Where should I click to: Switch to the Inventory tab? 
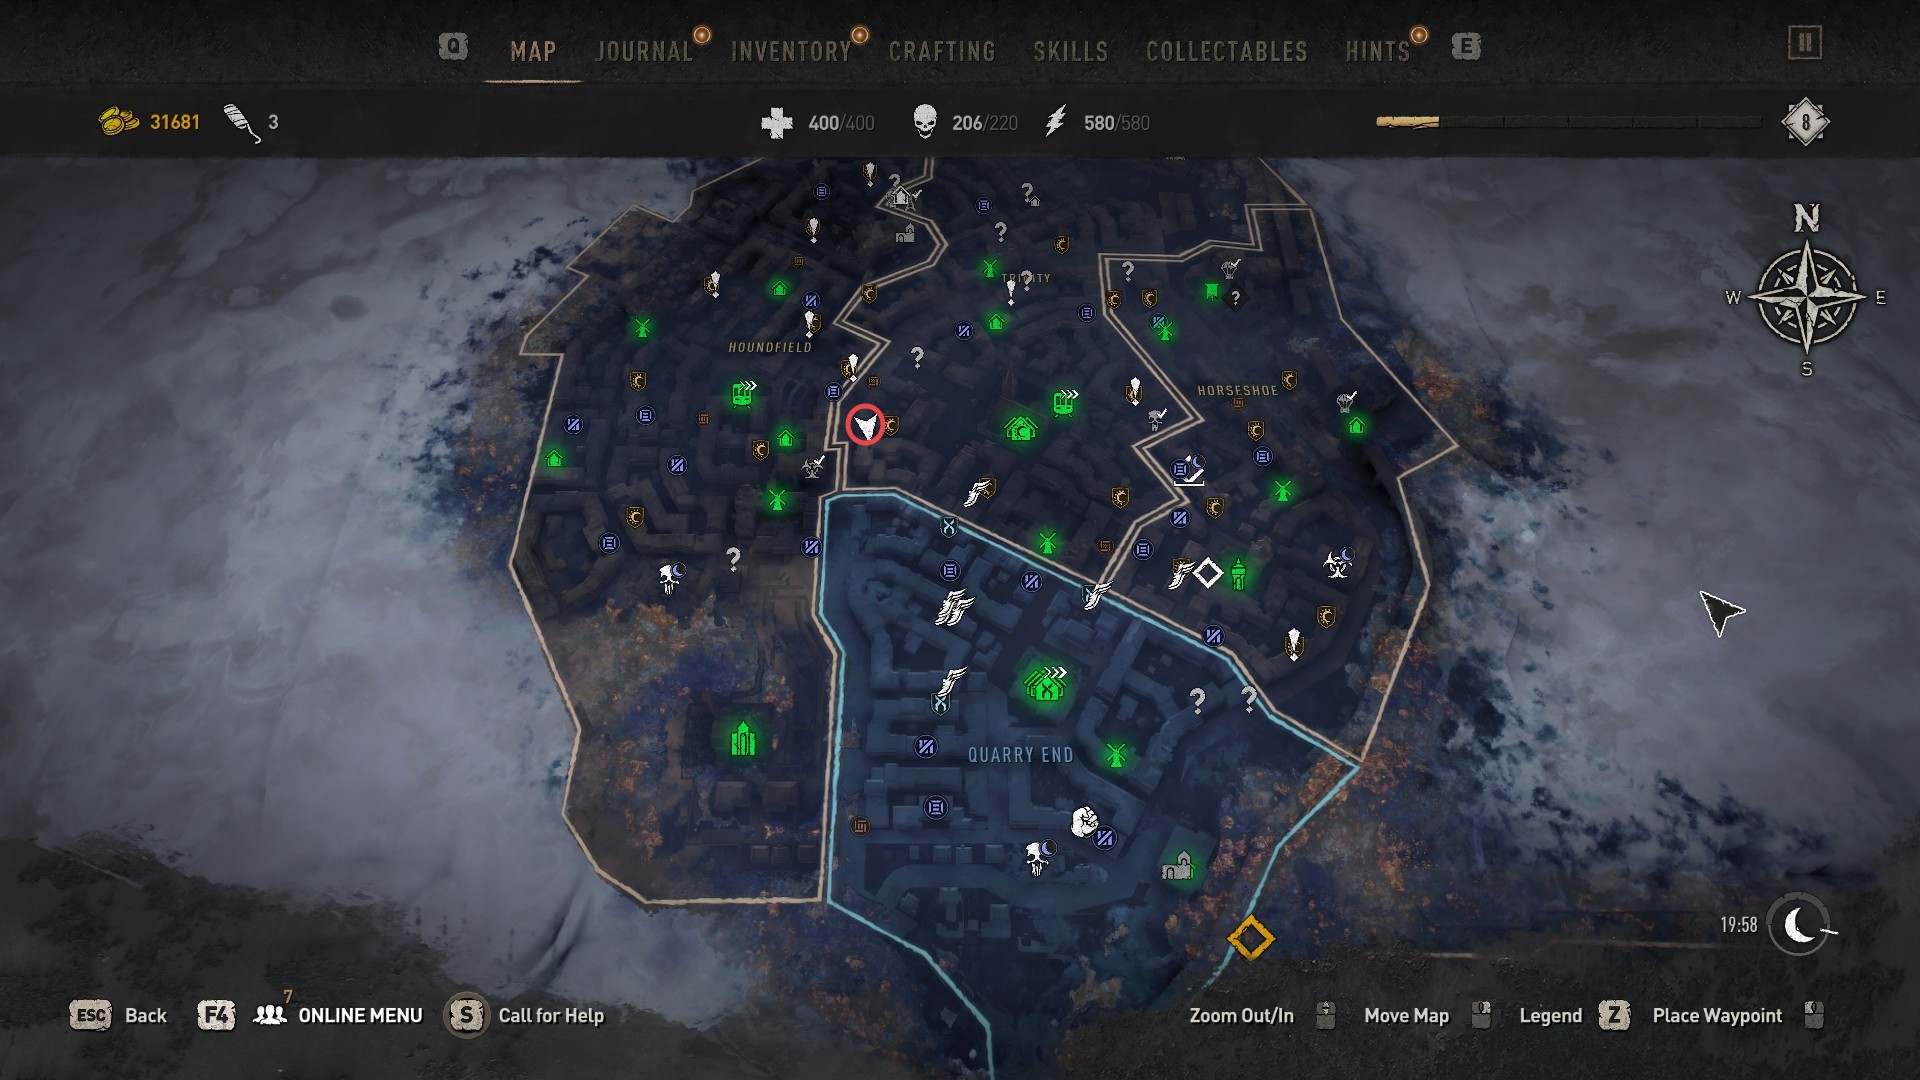click(x=790, y=51)
